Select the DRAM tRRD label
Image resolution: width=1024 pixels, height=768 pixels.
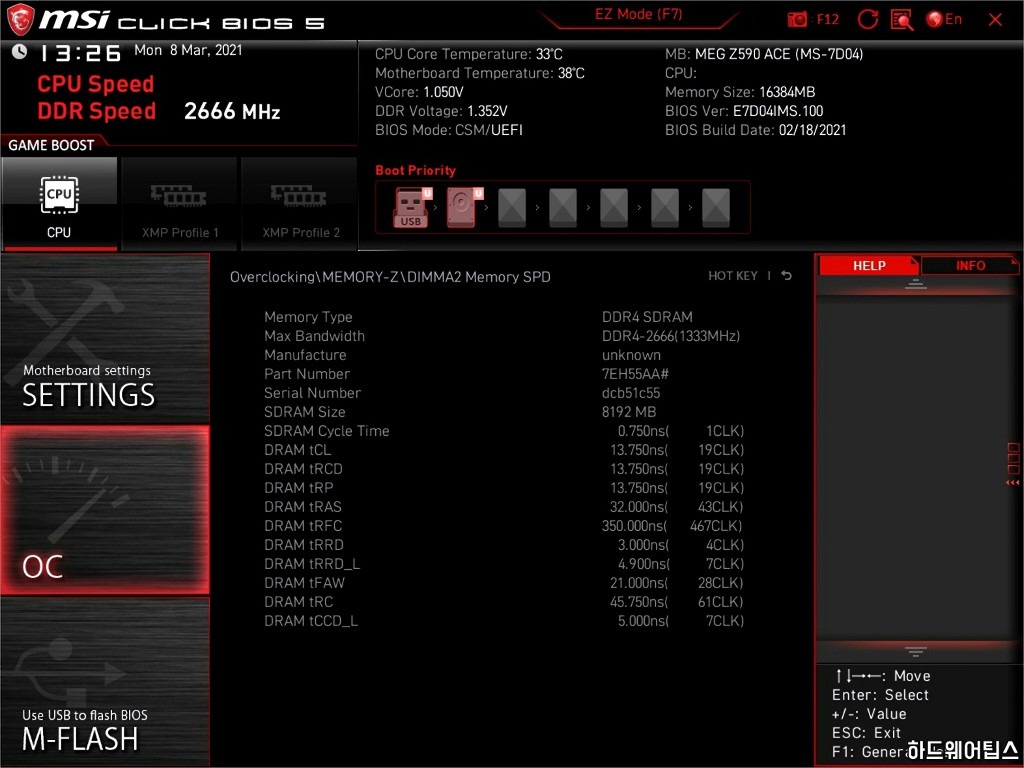pos(304,544)
